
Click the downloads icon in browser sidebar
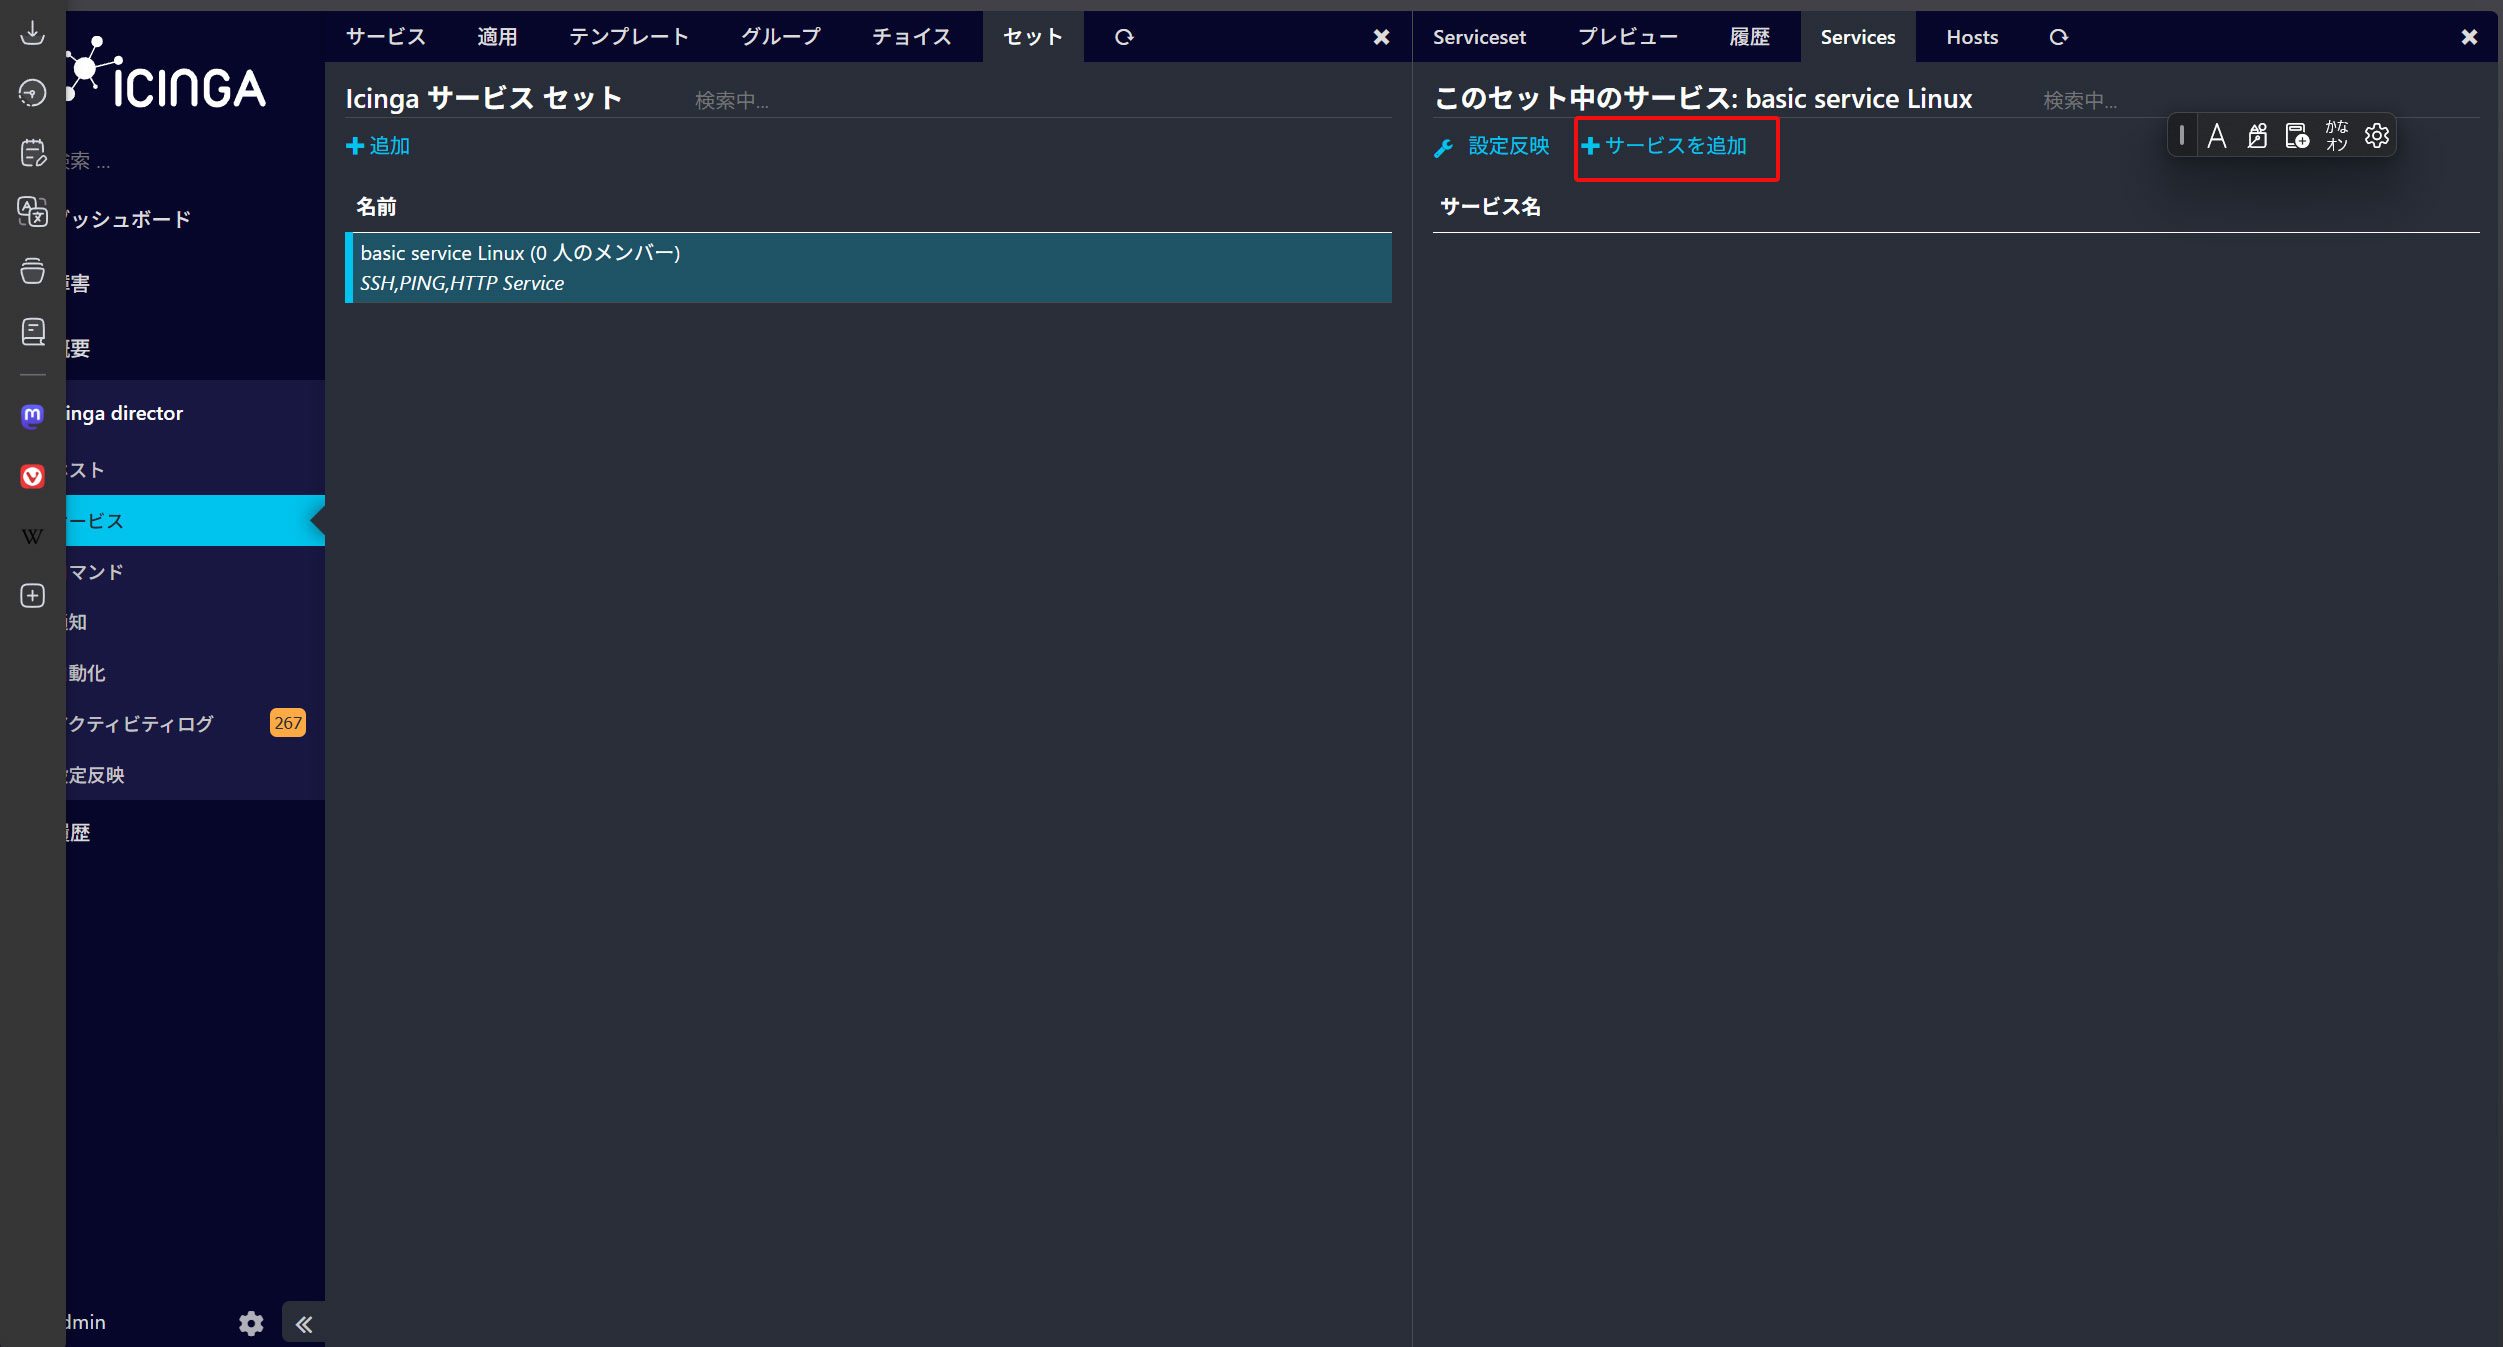32,33
